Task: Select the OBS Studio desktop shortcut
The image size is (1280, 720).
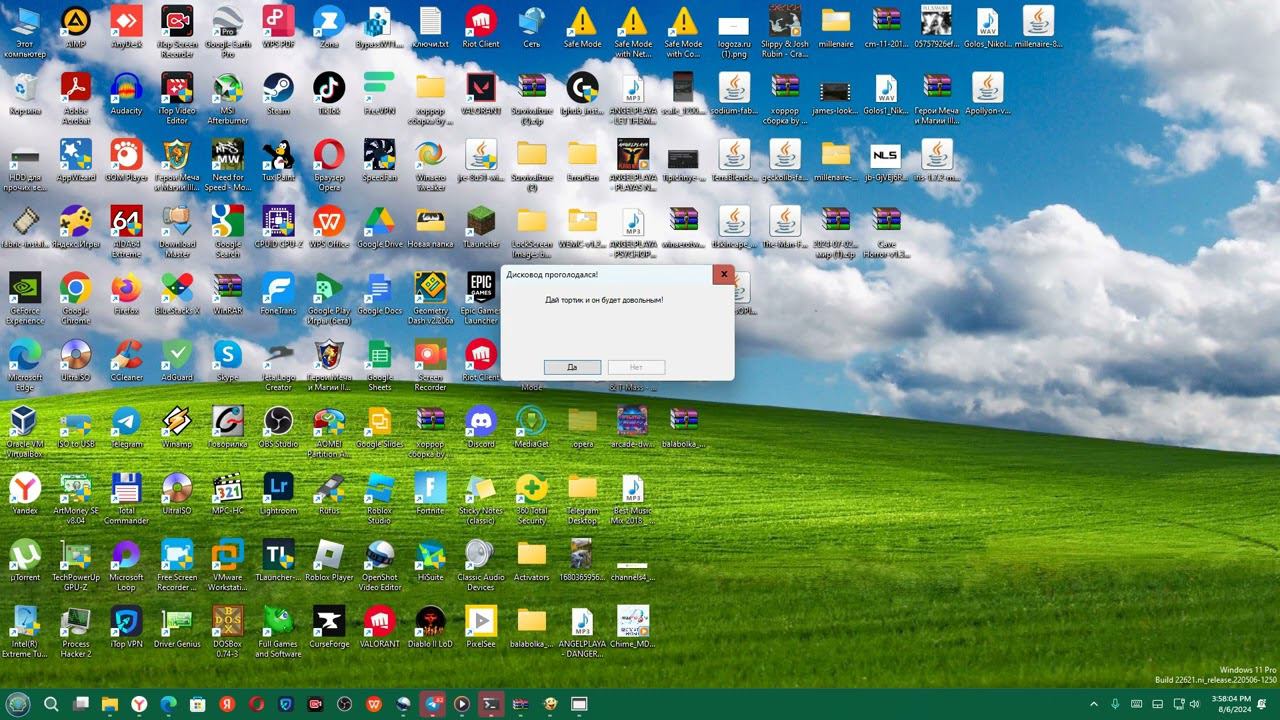Action: pyautogui.click(x=278, y=427)
